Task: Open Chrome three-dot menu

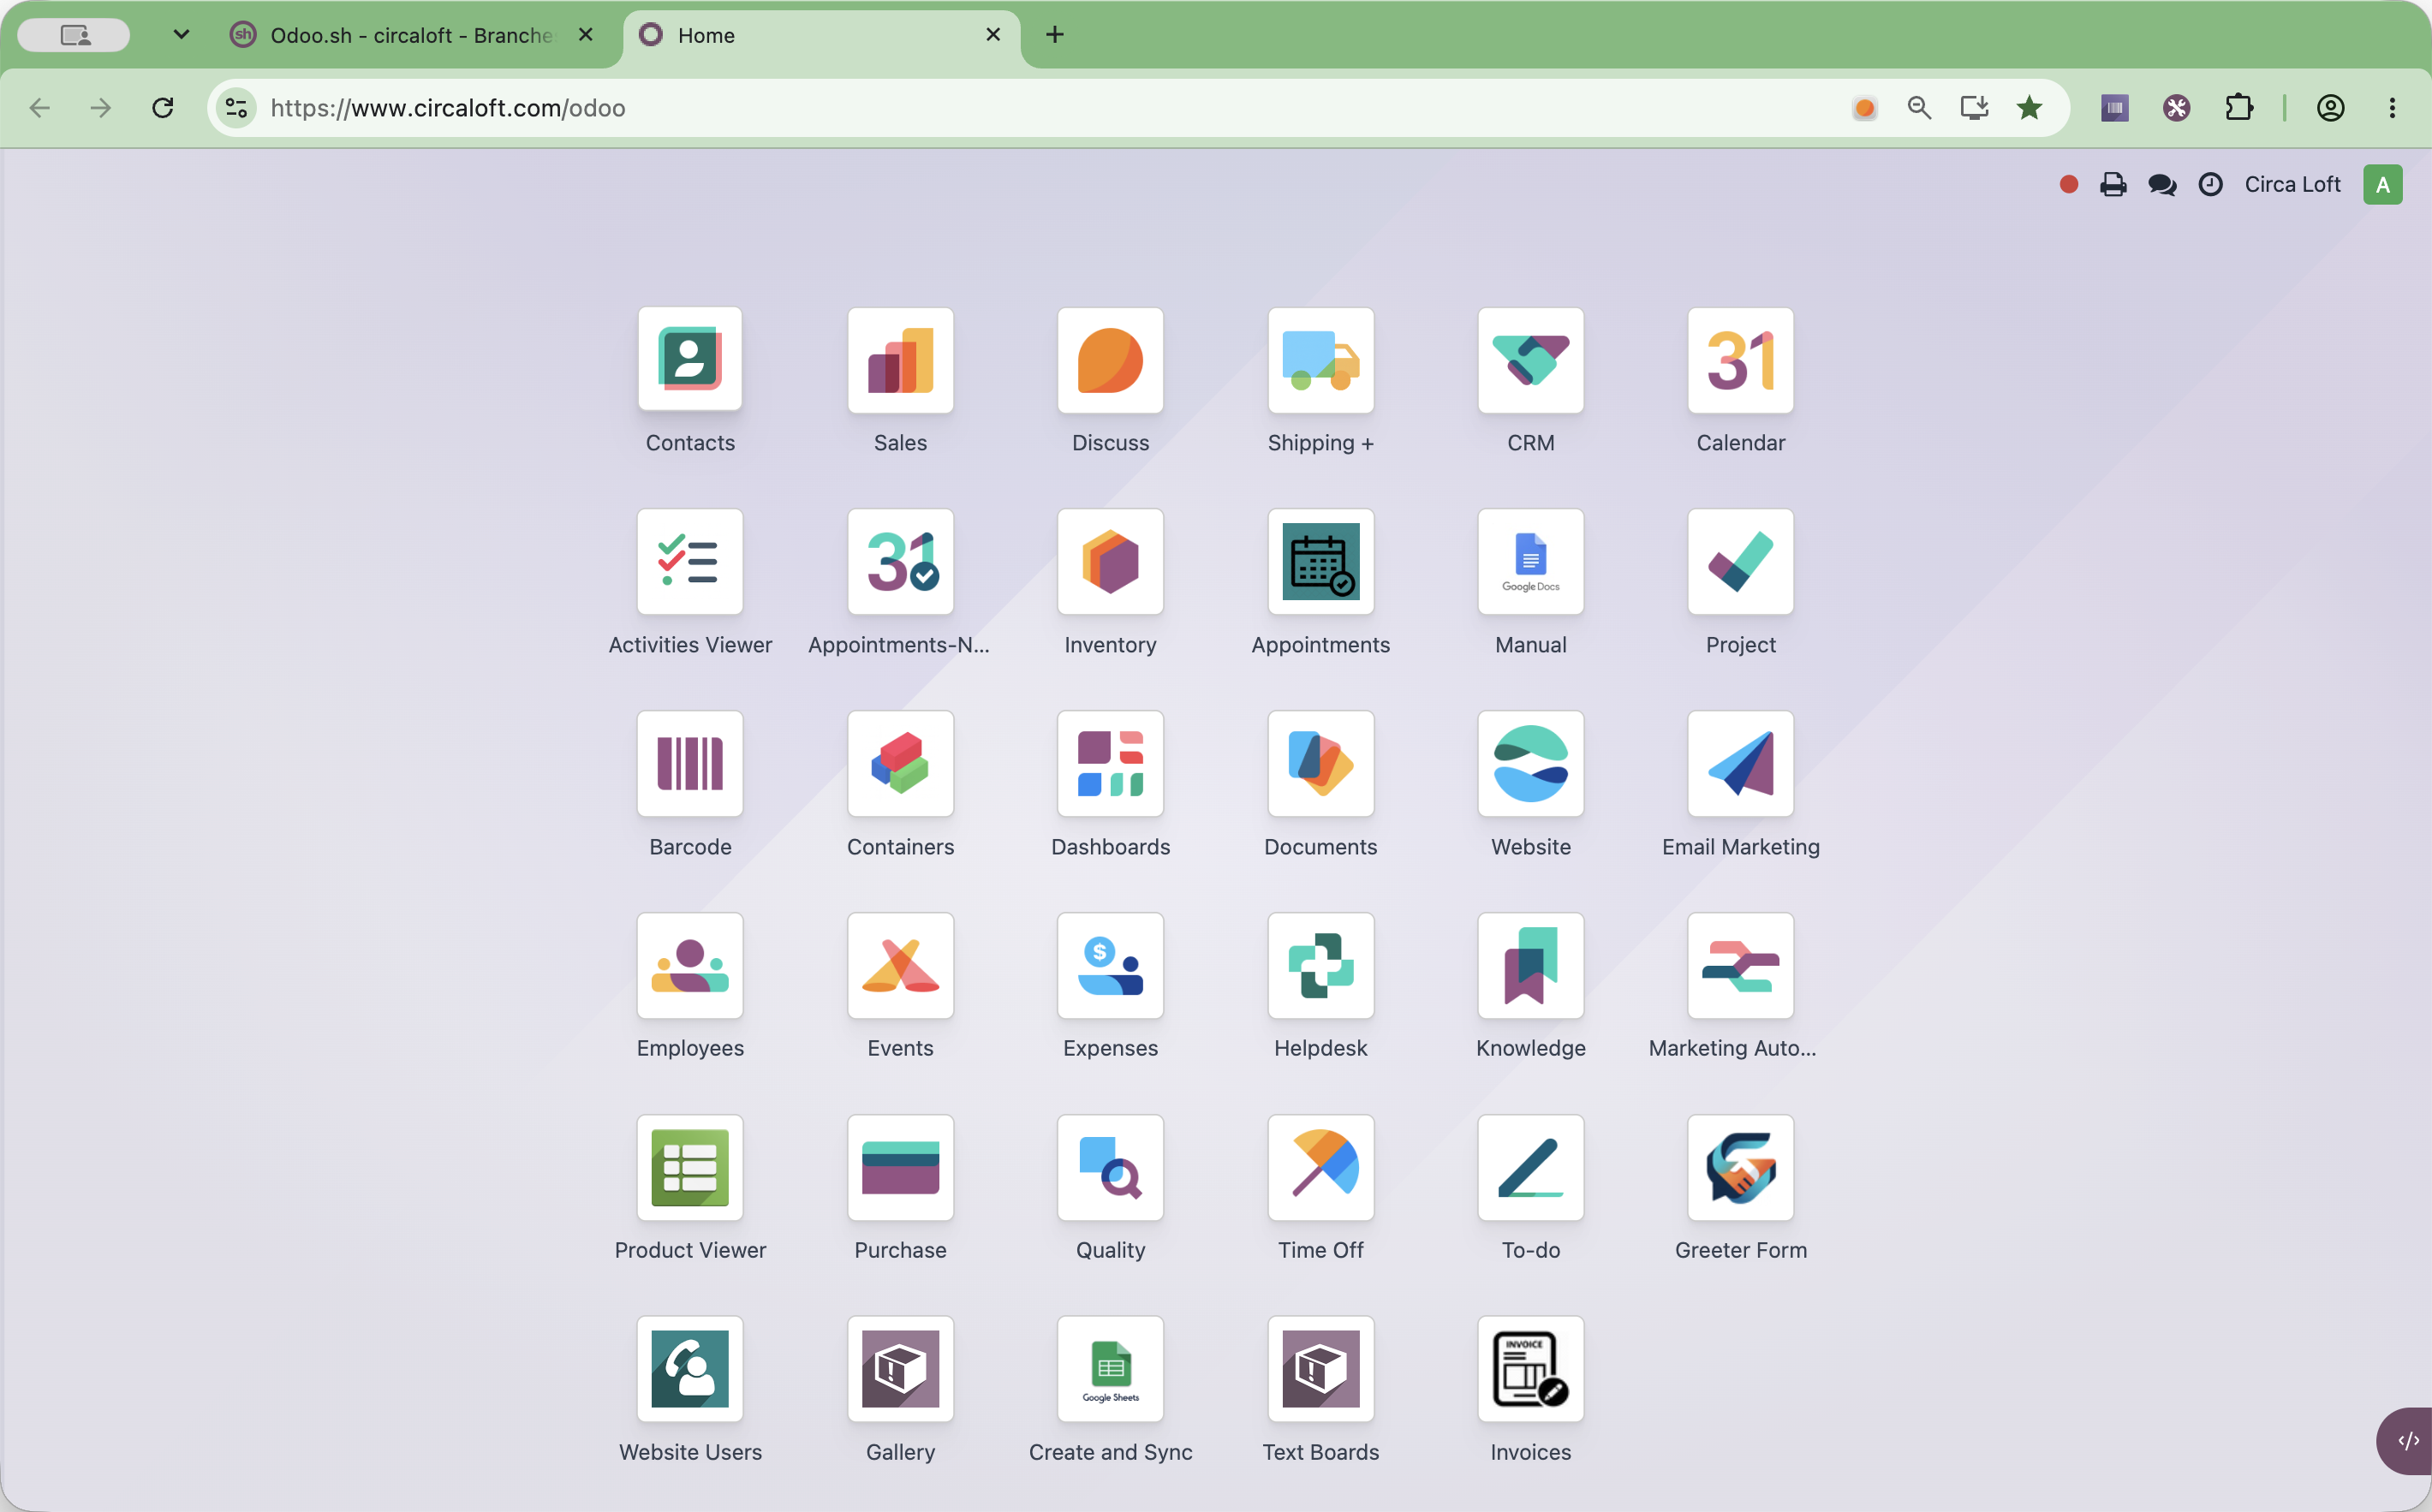Action: [2392, 107]
